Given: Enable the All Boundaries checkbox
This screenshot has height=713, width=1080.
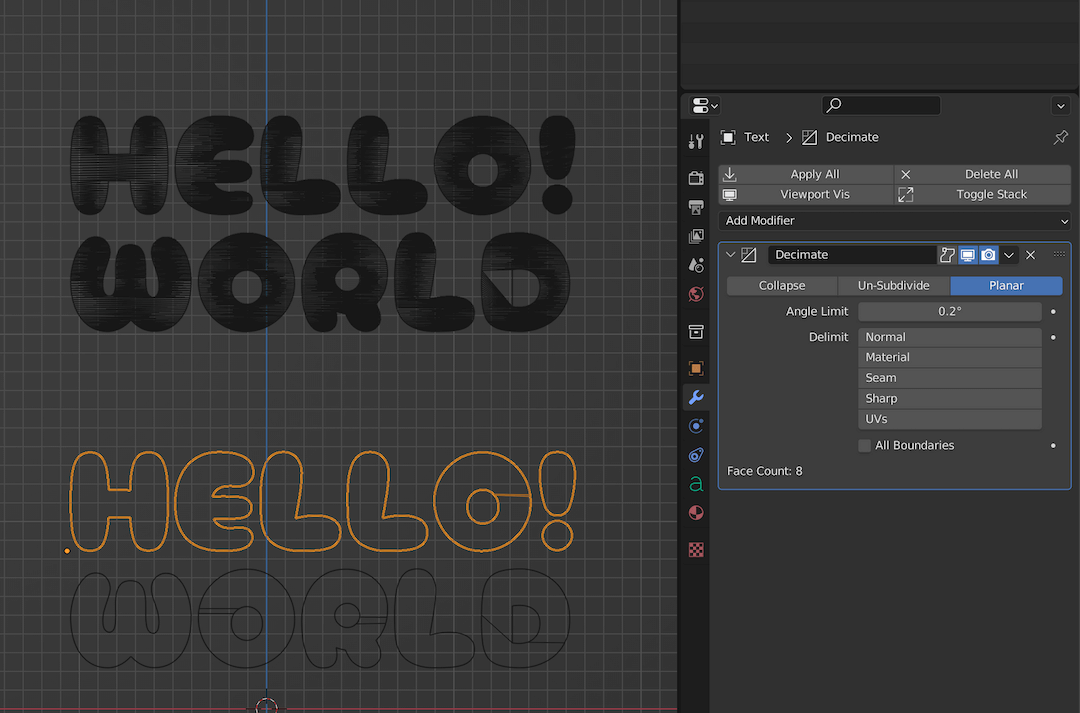Looking at the screenshot, I should pyautogui.click(x=864, y=445).
